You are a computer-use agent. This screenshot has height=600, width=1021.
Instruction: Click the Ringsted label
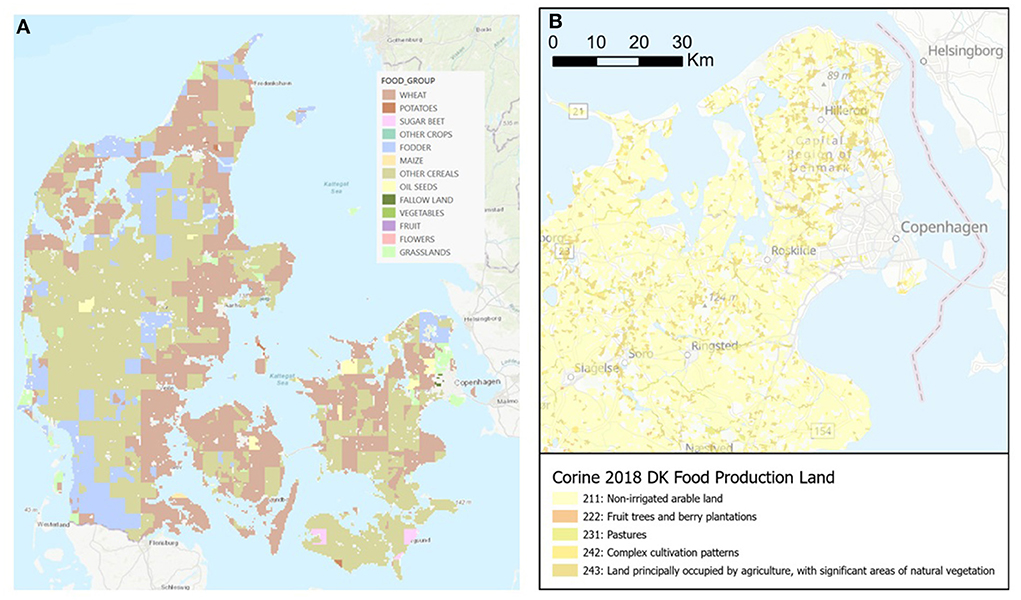point(714,346)
